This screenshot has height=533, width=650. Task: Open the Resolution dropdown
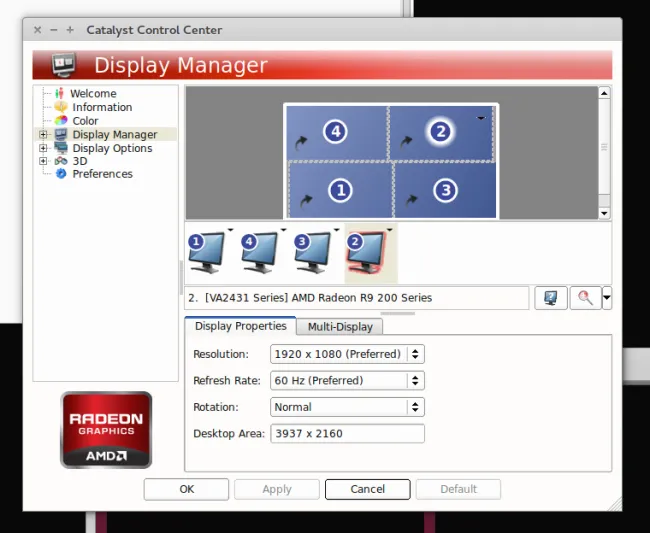pyautogui.click(x=347, y=354)
